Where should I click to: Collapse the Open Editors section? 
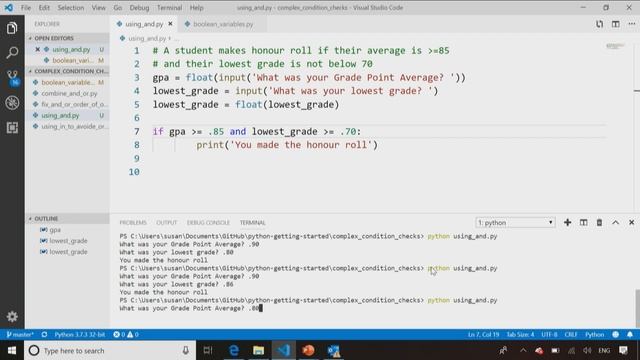(67, 38)
